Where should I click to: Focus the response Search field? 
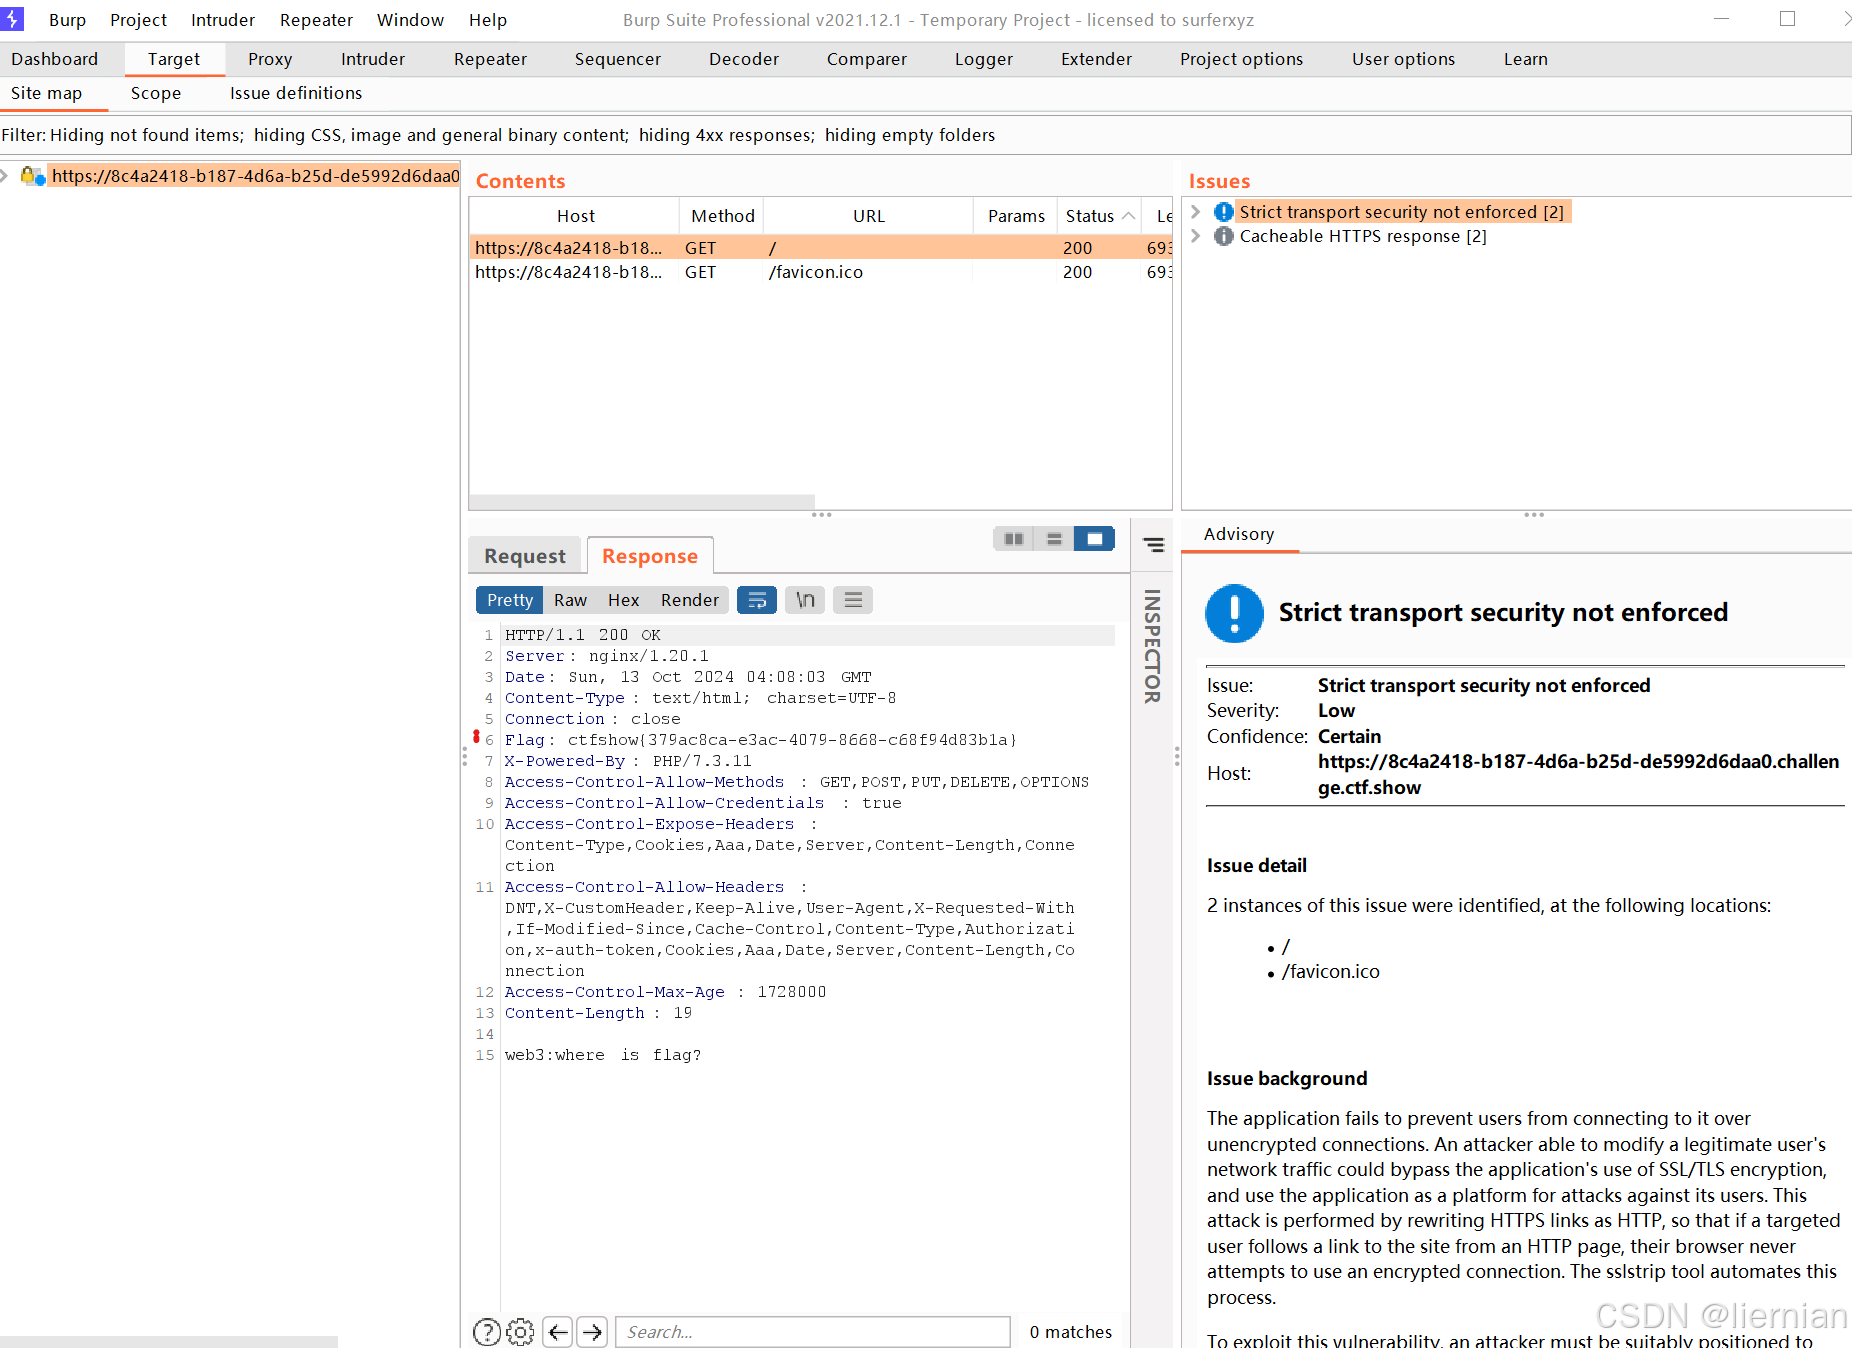813,1332
